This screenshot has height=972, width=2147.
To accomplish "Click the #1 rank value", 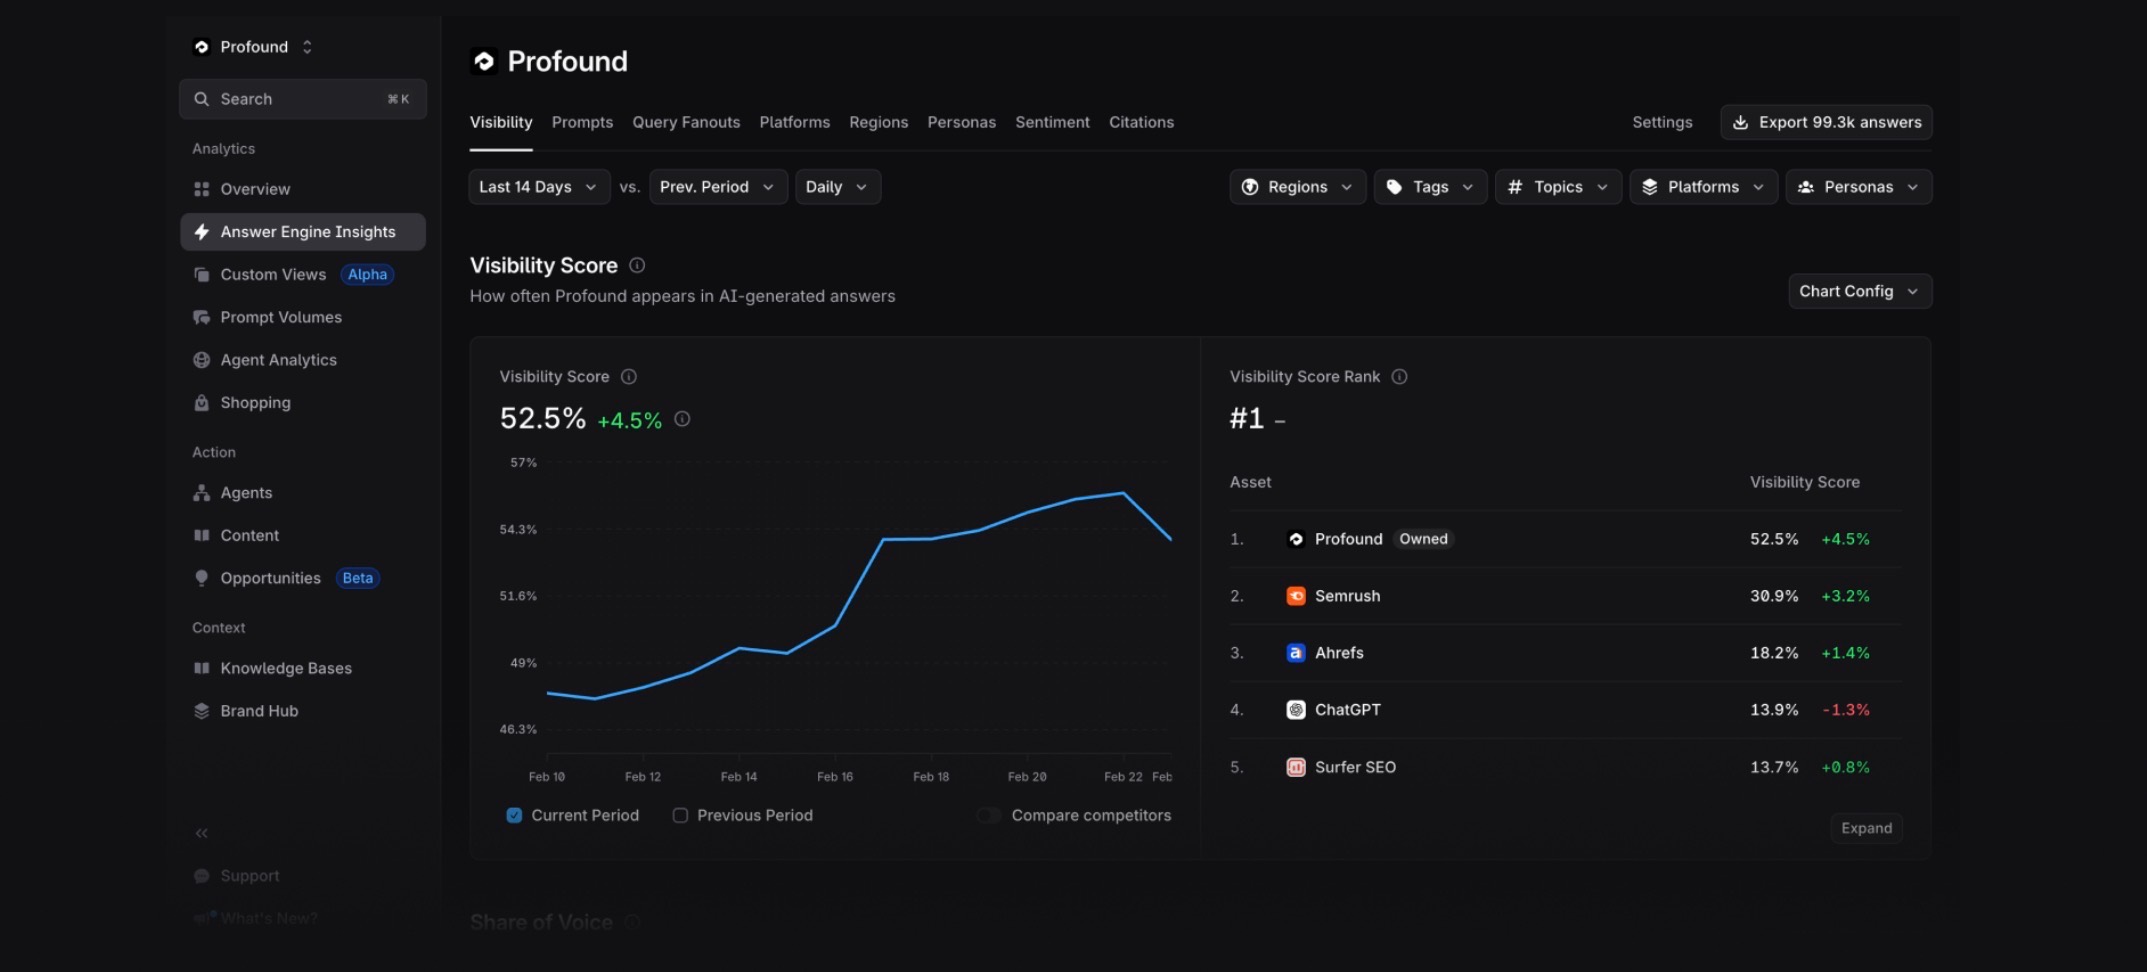I will pos(1247,418).
